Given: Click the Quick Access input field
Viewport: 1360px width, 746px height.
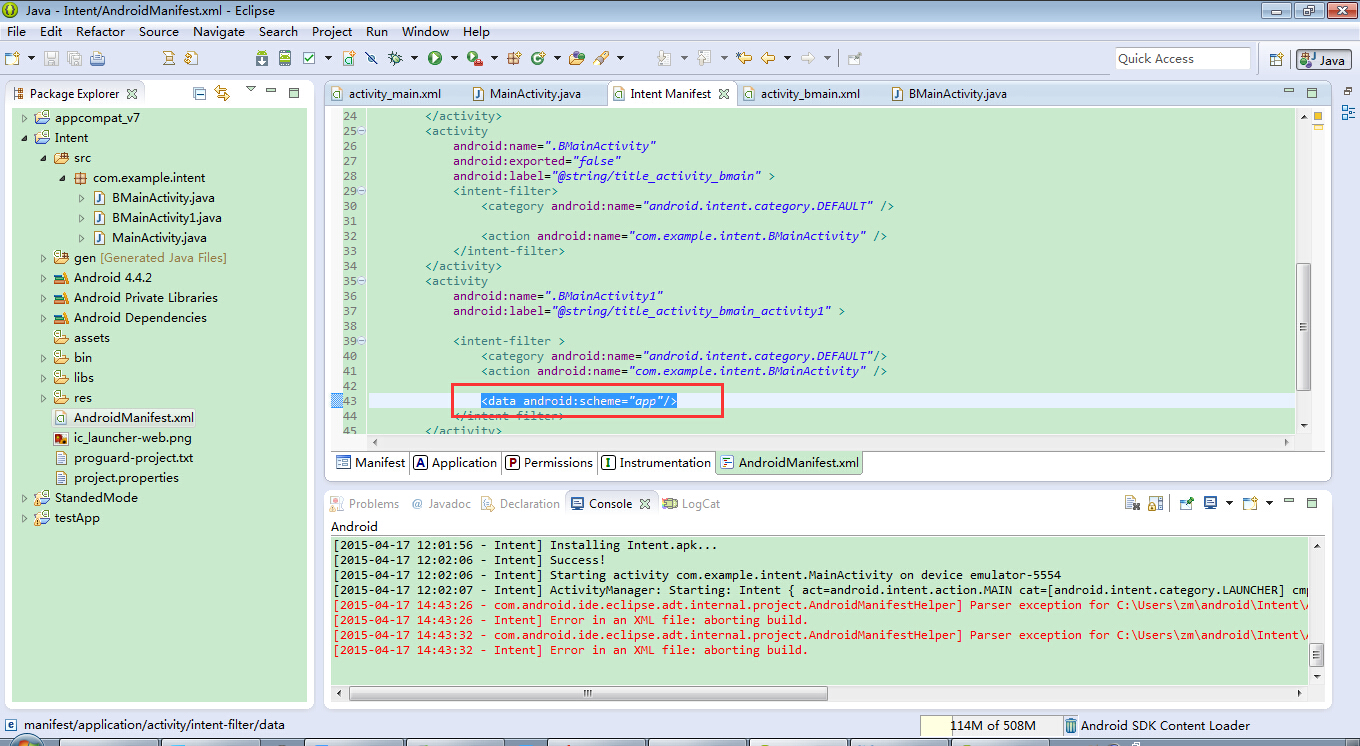Looking at the screenshot, I should 1183,59.
